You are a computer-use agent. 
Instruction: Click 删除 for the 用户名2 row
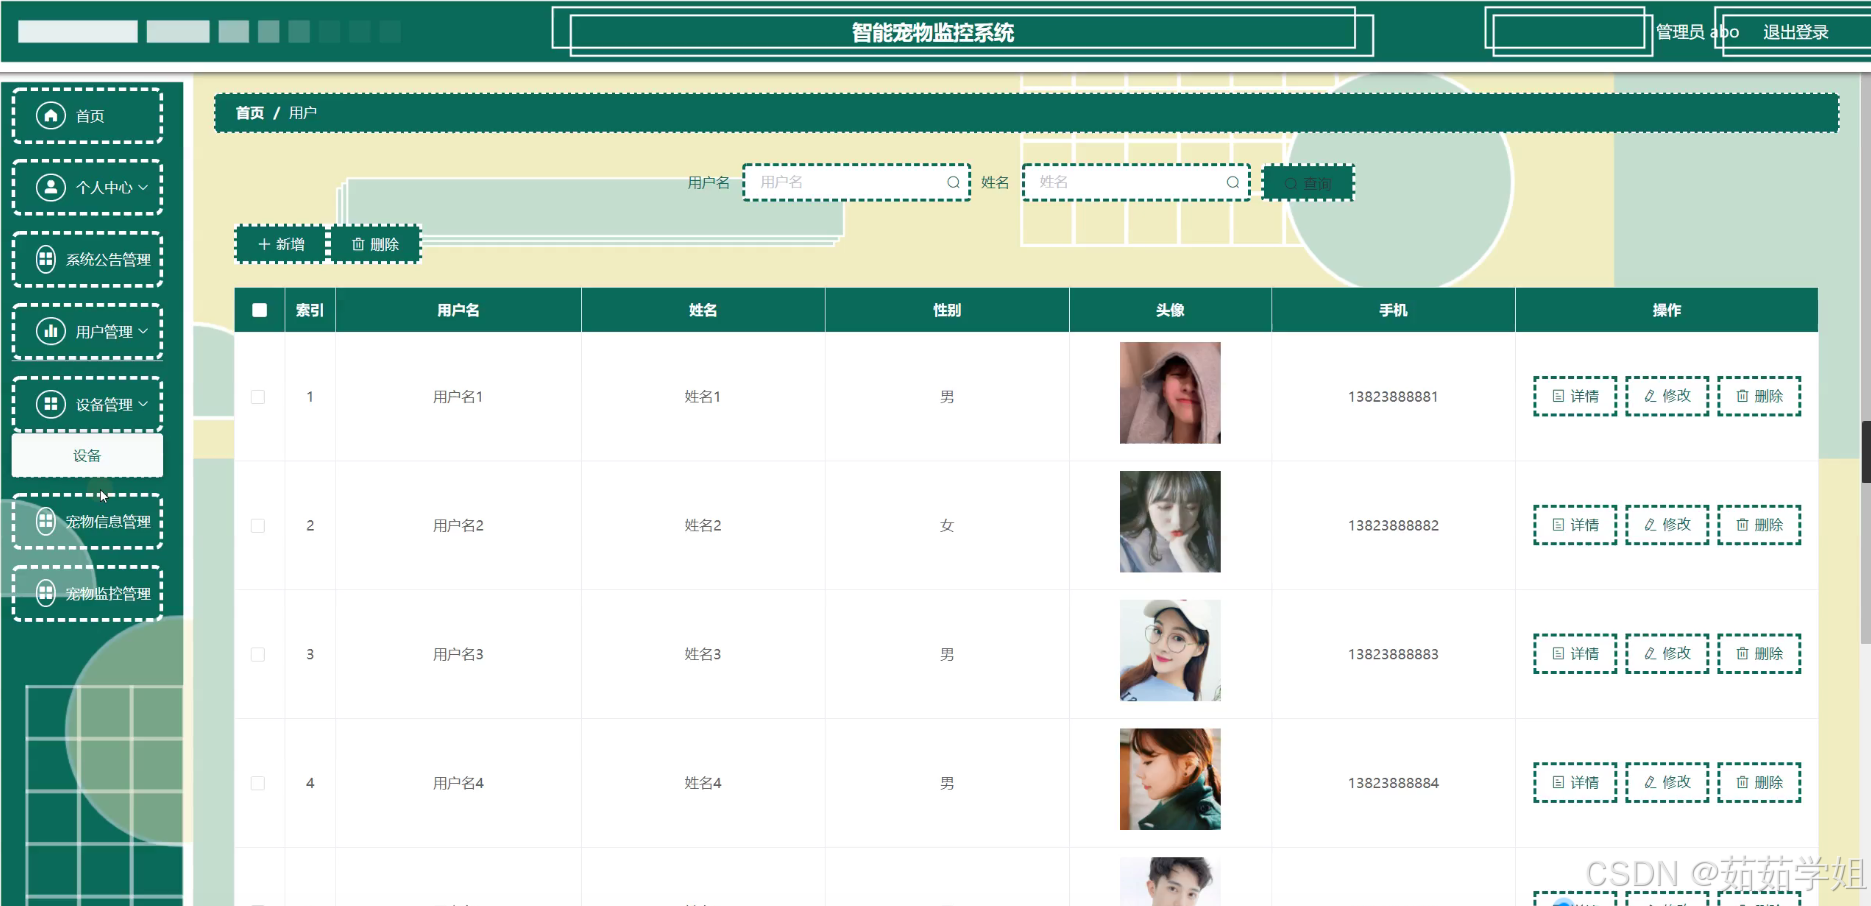[1759, 525]
